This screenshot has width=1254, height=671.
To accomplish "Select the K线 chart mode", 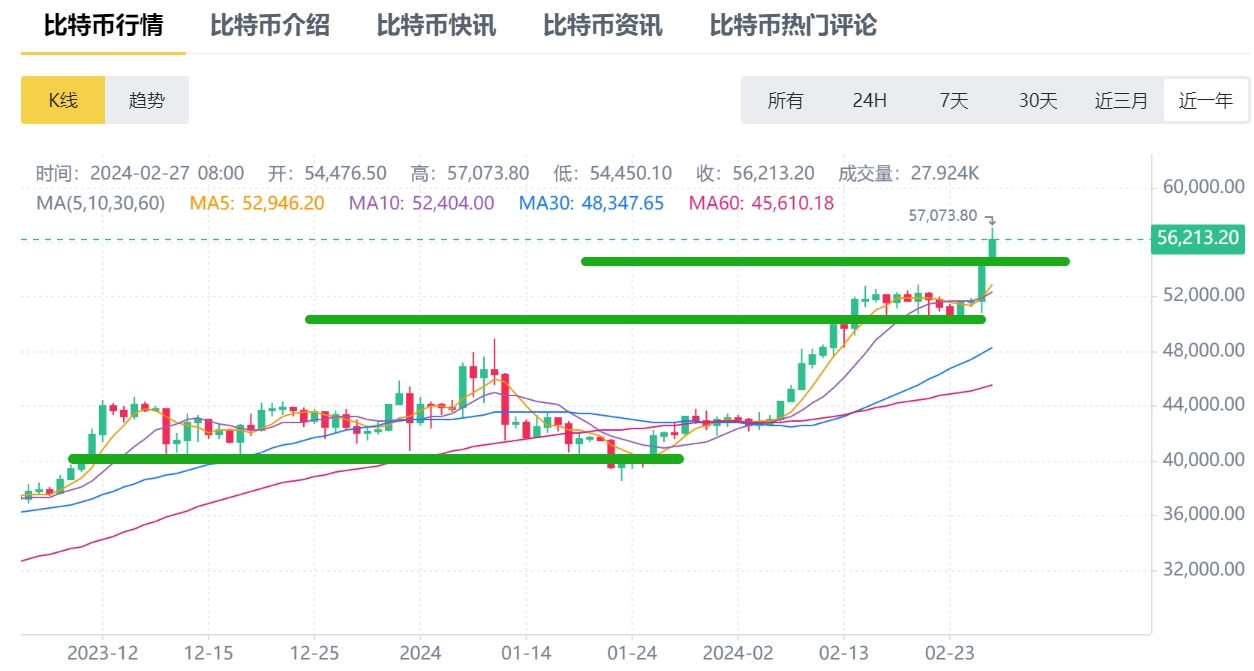I will [x=63, y=100].
